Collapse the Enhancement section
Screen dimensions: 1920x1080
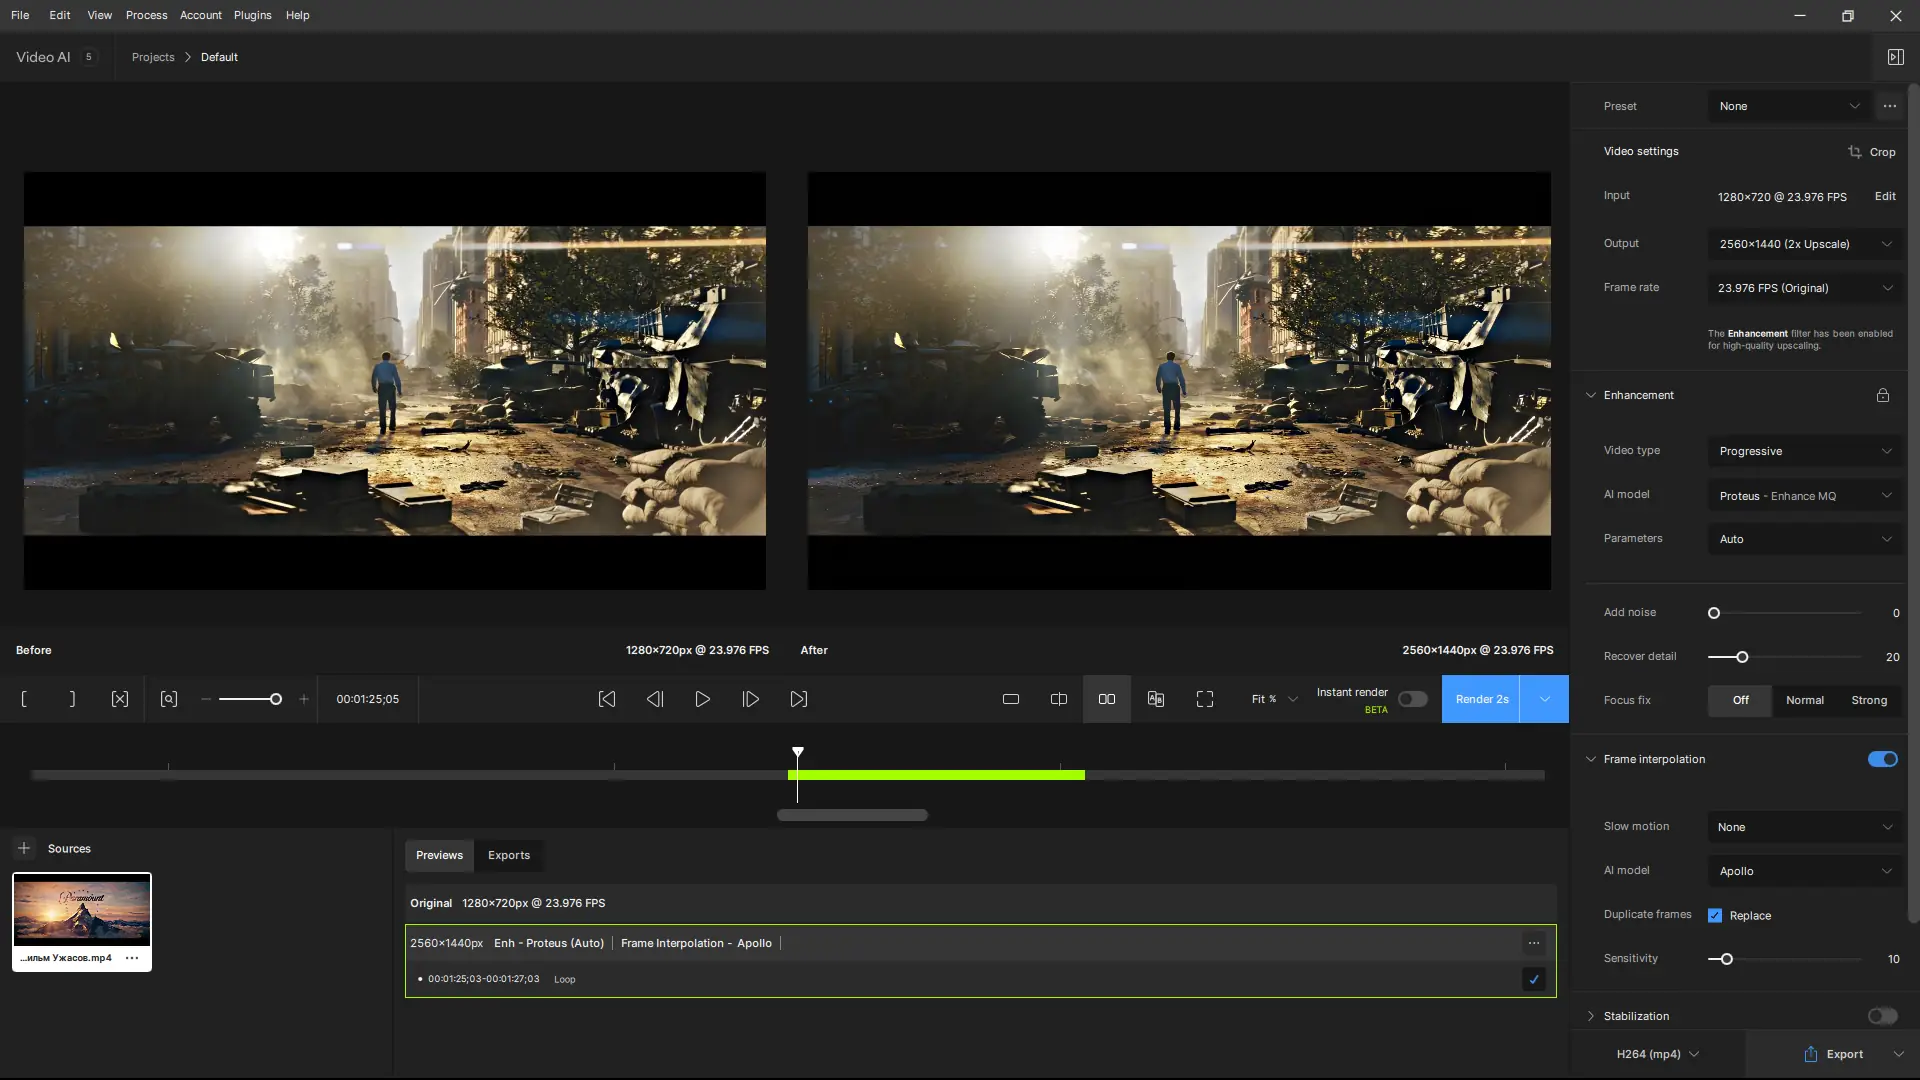pyautogui.click(x=1591, y=395)
